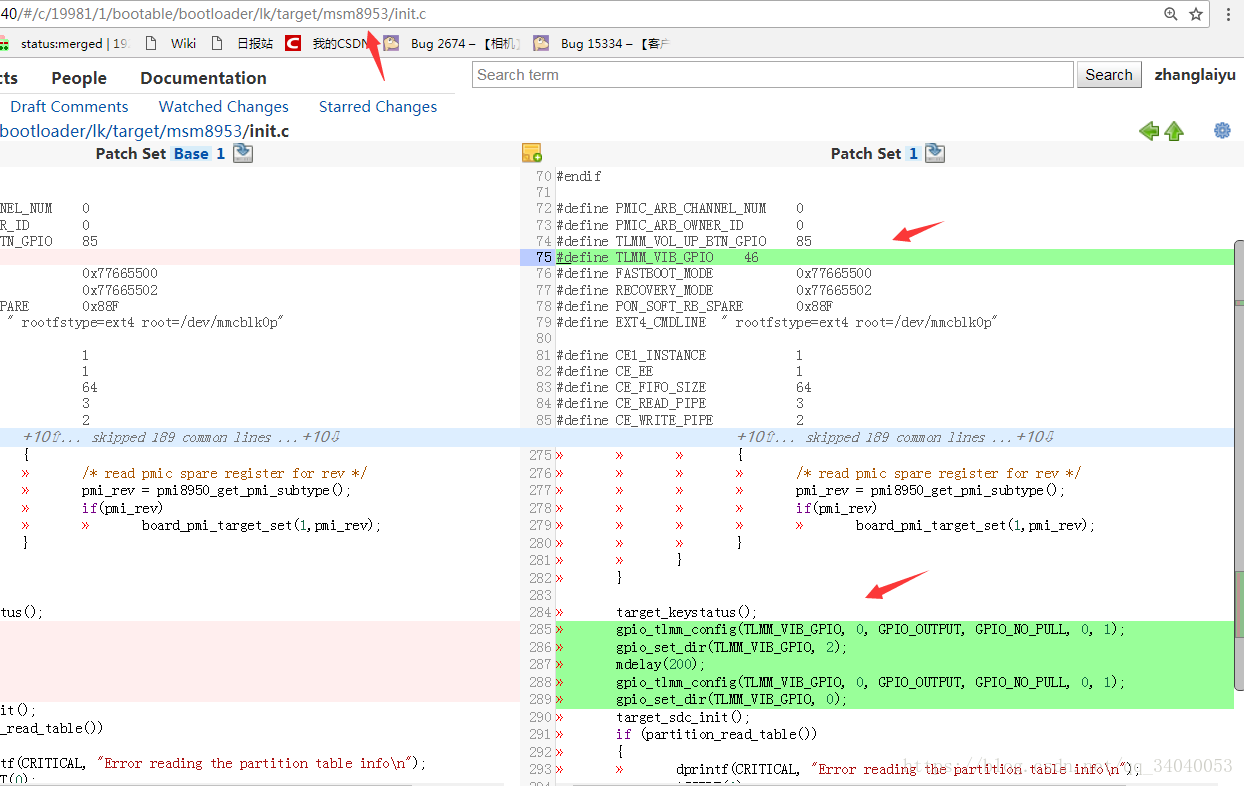This screenshot has height=786, width=1244.
Task: Click line number 75 to comment
Action: (544, 257)
